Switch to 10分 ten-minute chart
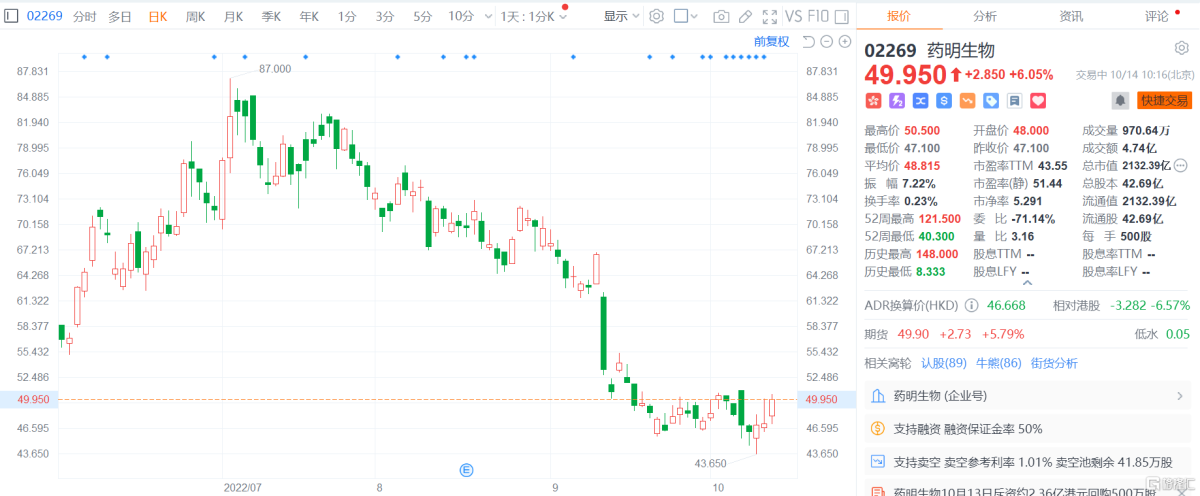The width and height of the screenshot is (1200, 496). (x=461, y=16)
